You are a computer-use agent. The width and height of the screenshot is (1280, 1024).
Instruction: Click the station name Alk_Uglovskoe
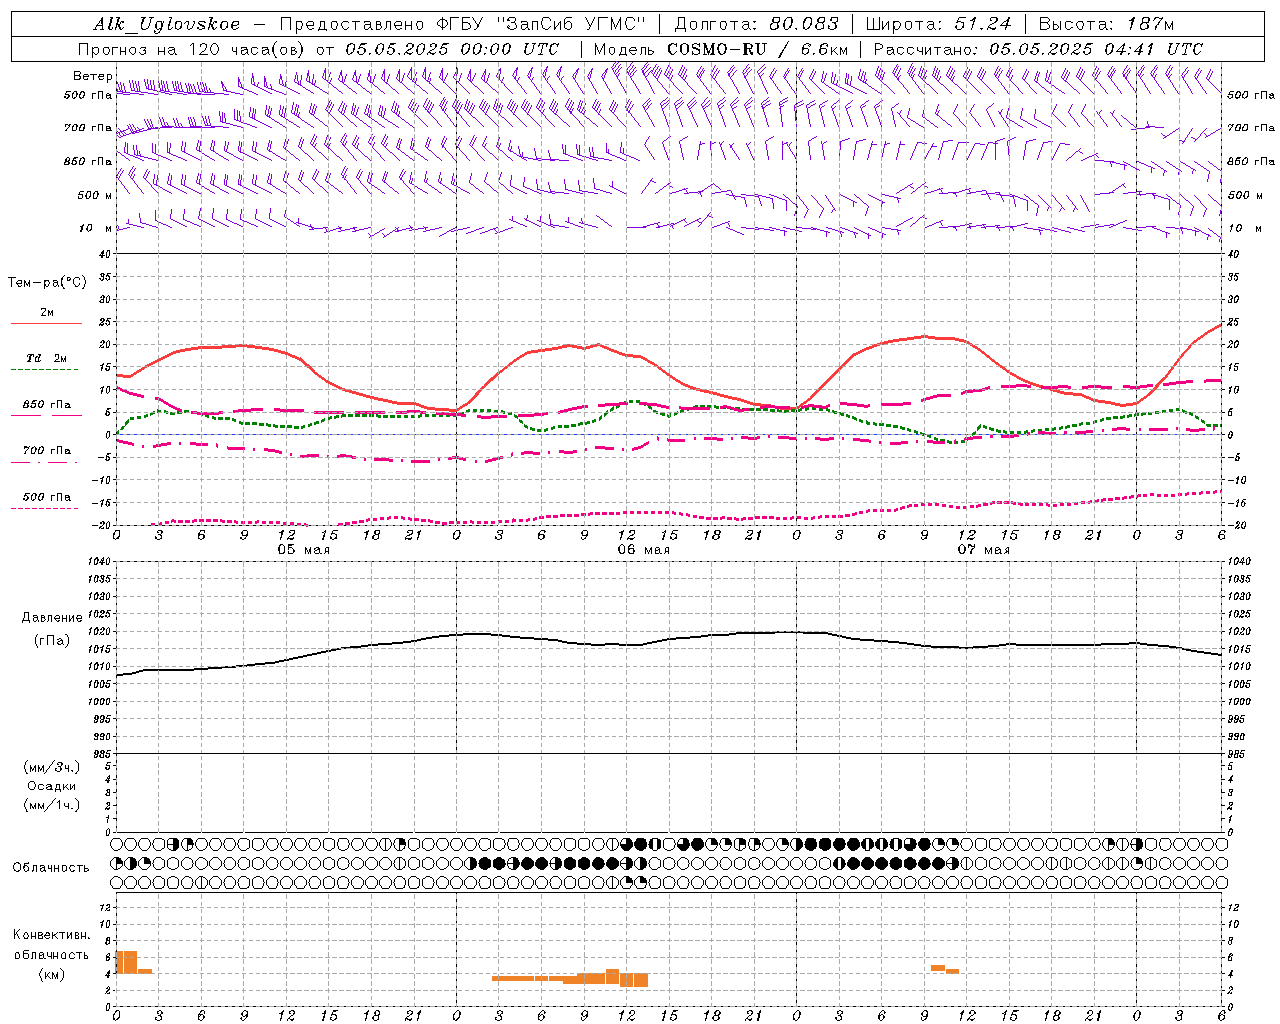click(x=167, y=24)
